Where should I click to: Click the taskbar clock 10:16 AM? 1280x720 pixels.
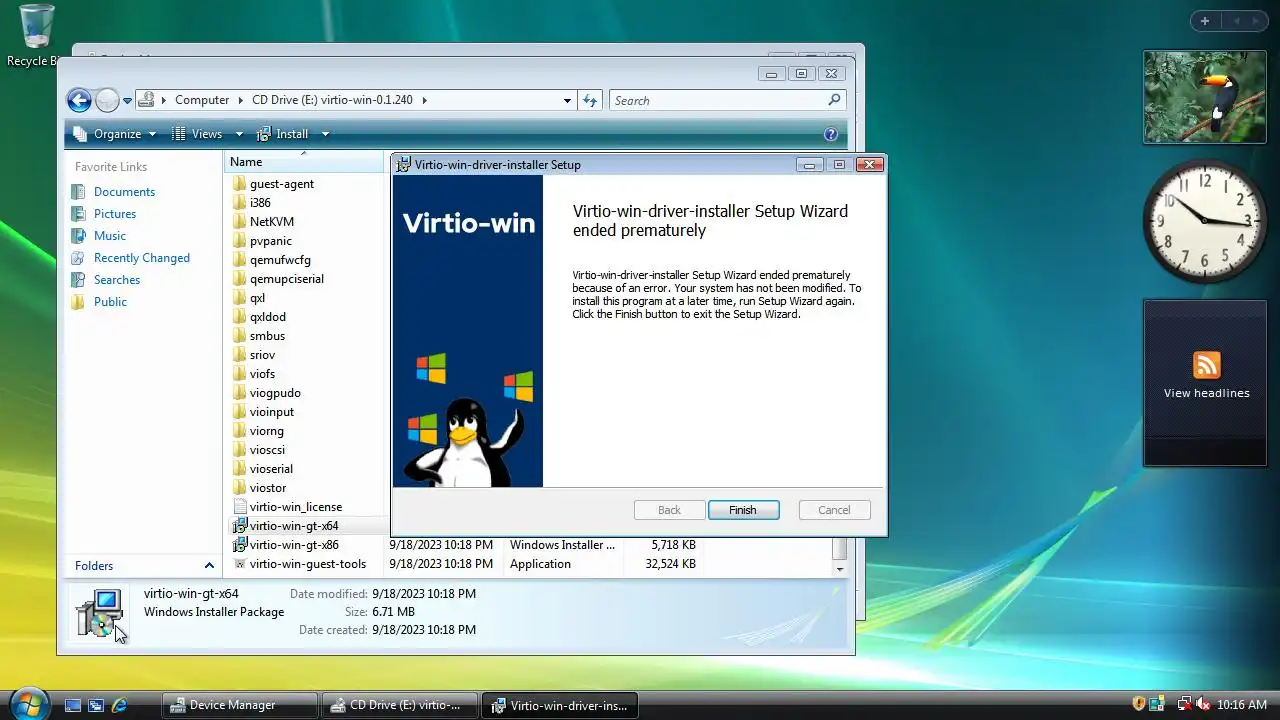pyautogui.click(x=1242, y=705)
